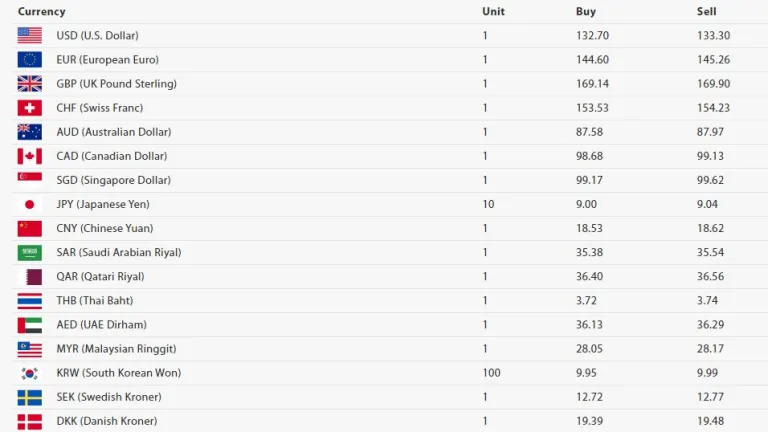
Task: Click the Canadian flag icon
Action: coord(29,156)
